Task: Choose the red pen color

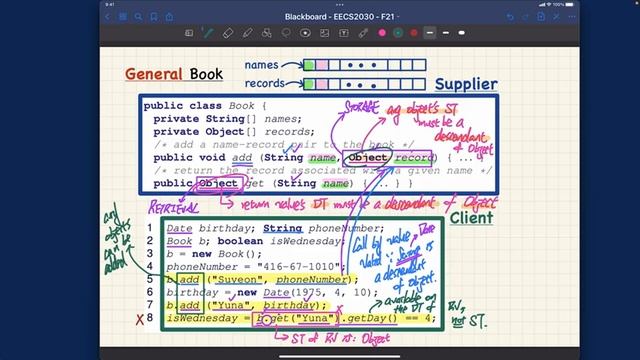Action: tap(414, 33)
